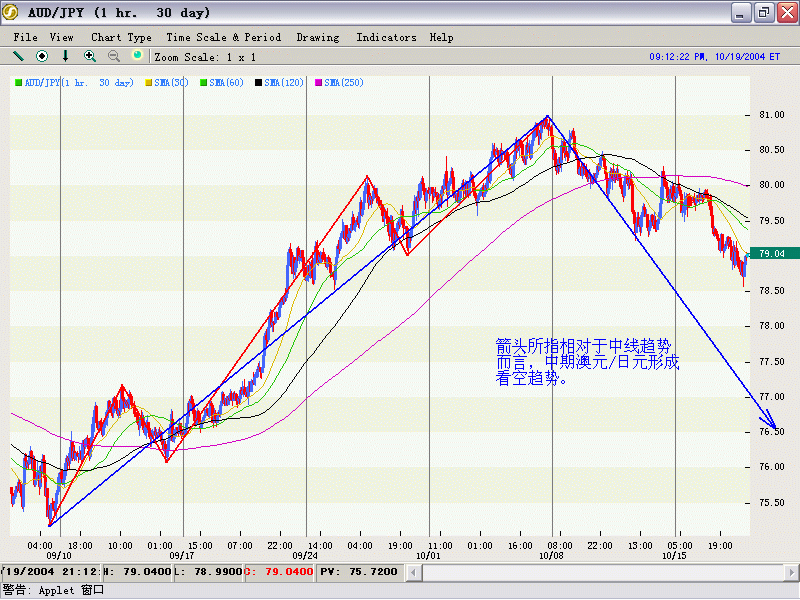The image size is (800, 600).
Task: Toggle the SMA(250) legend entry
Action: point(340,82)
